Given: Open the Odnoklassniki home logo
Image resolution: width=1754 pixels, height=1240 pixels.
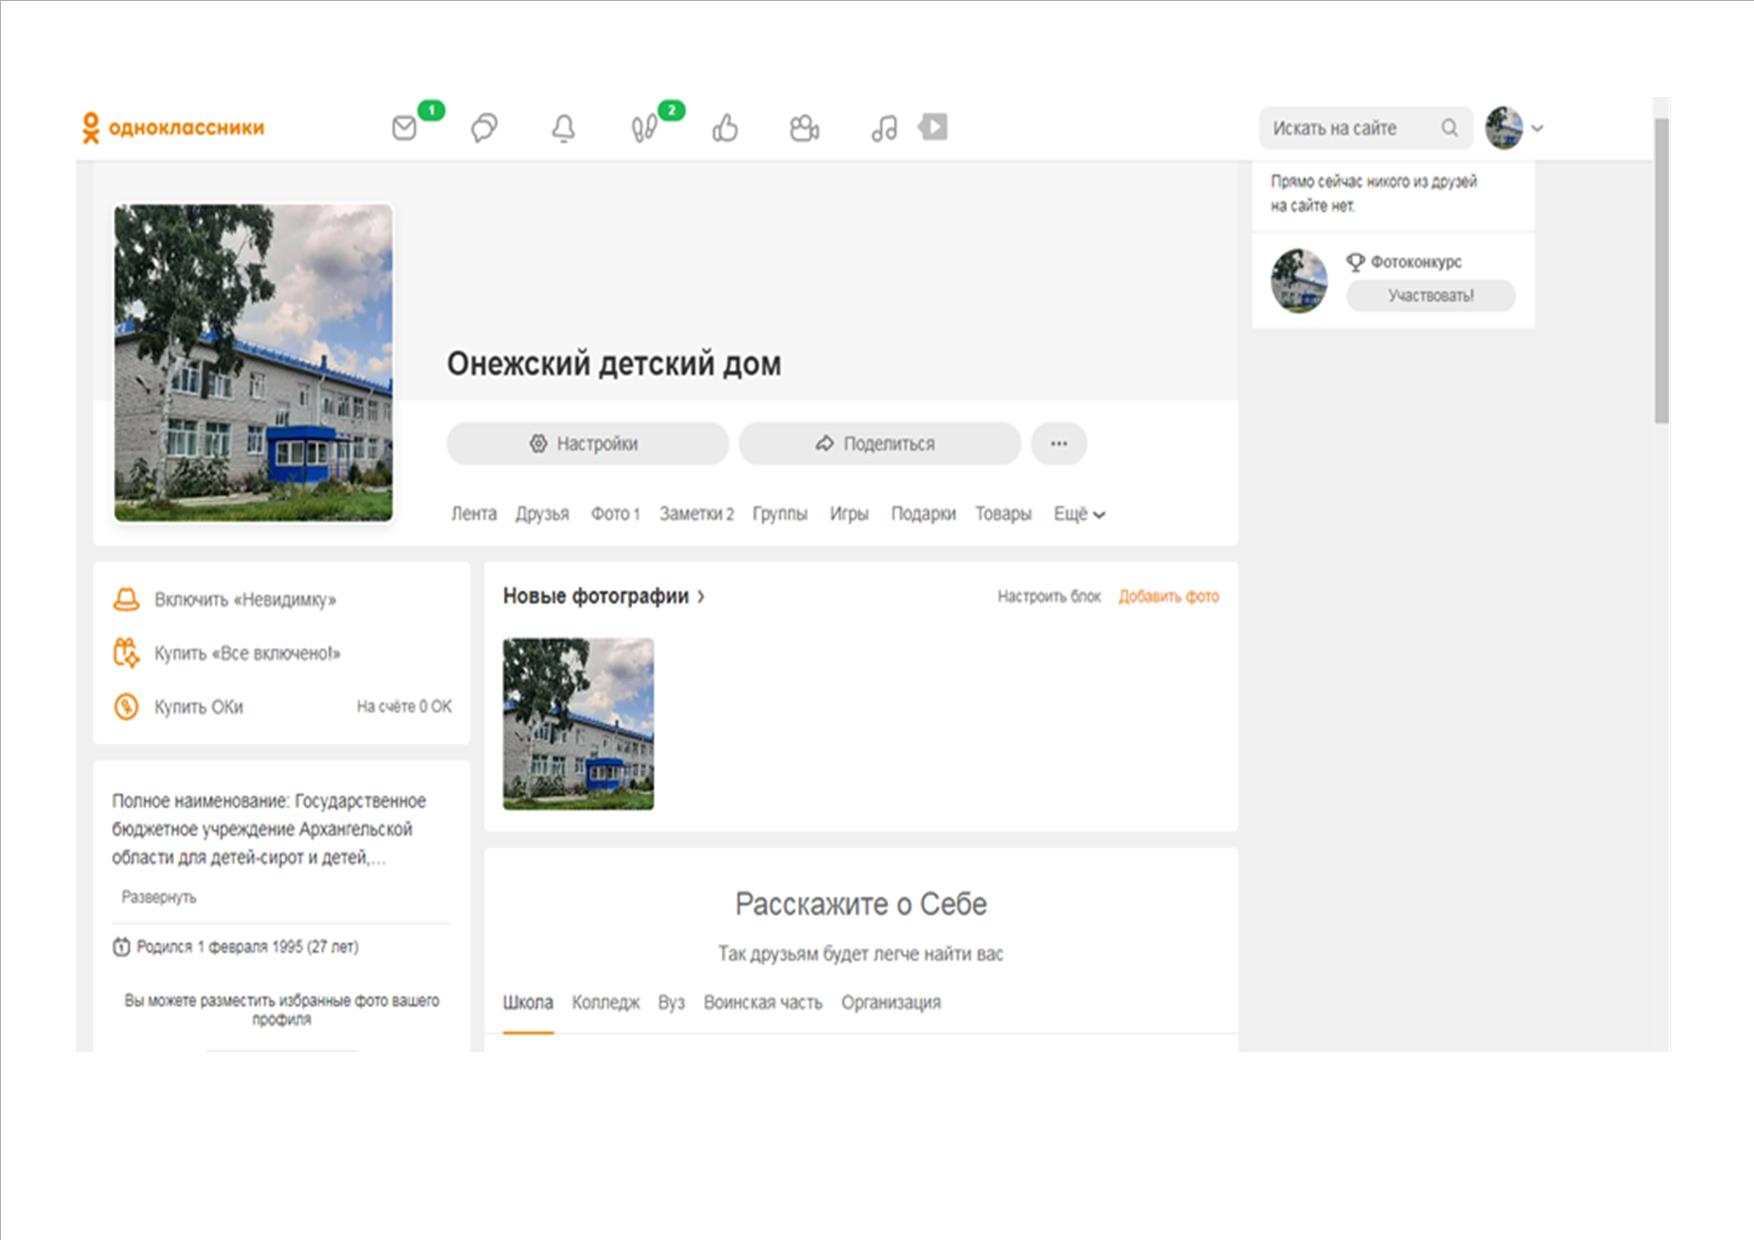Looking at the screenshot, I should [173, 128].
